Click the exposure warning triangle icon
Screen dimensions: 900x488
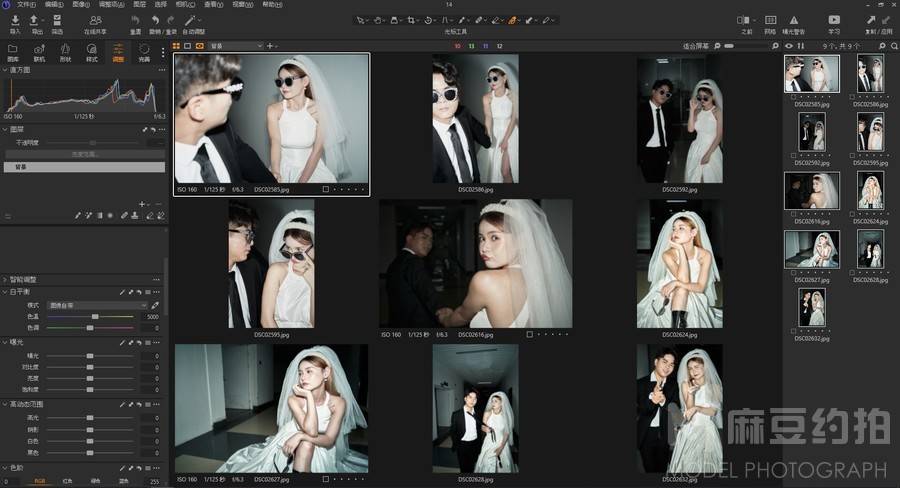794,21
